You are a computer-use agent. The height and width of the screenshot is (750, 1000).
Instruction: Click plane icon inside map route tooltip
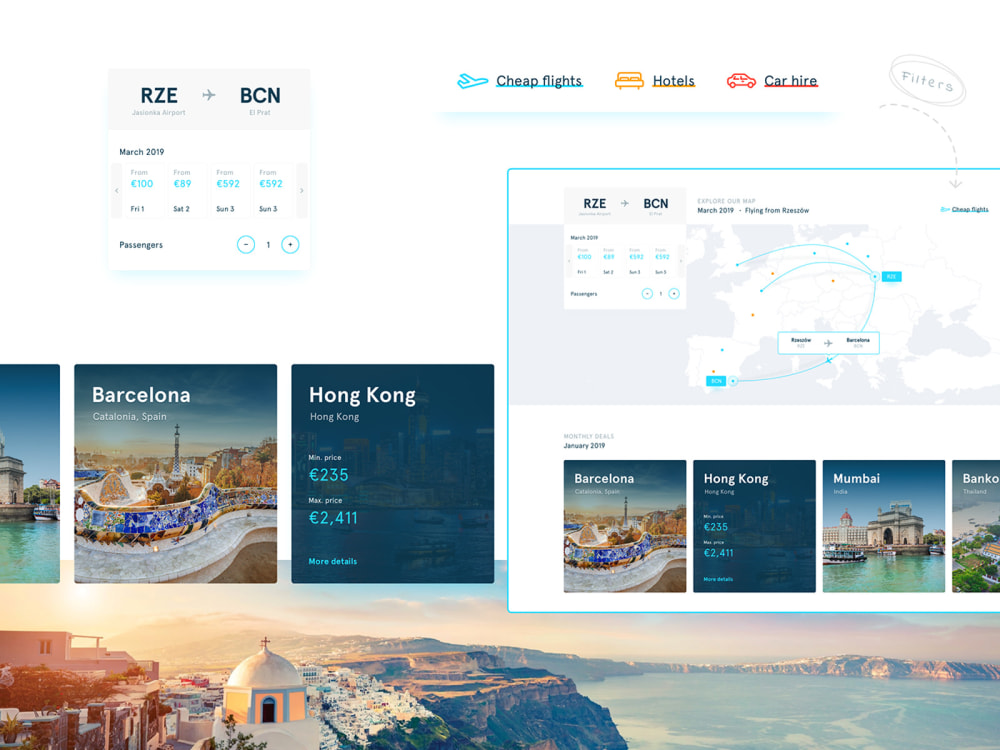click(828, 343)
